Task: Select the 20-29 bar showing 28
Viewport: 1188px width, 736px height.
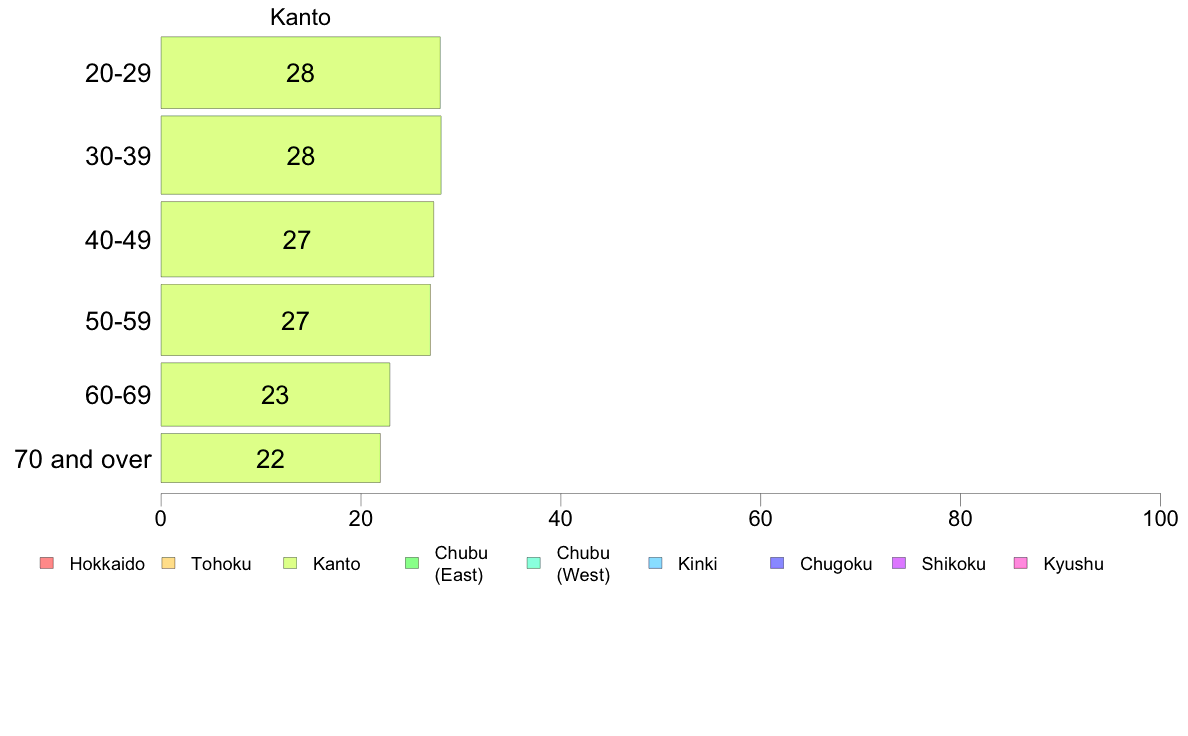Action: tap(301, 73)
